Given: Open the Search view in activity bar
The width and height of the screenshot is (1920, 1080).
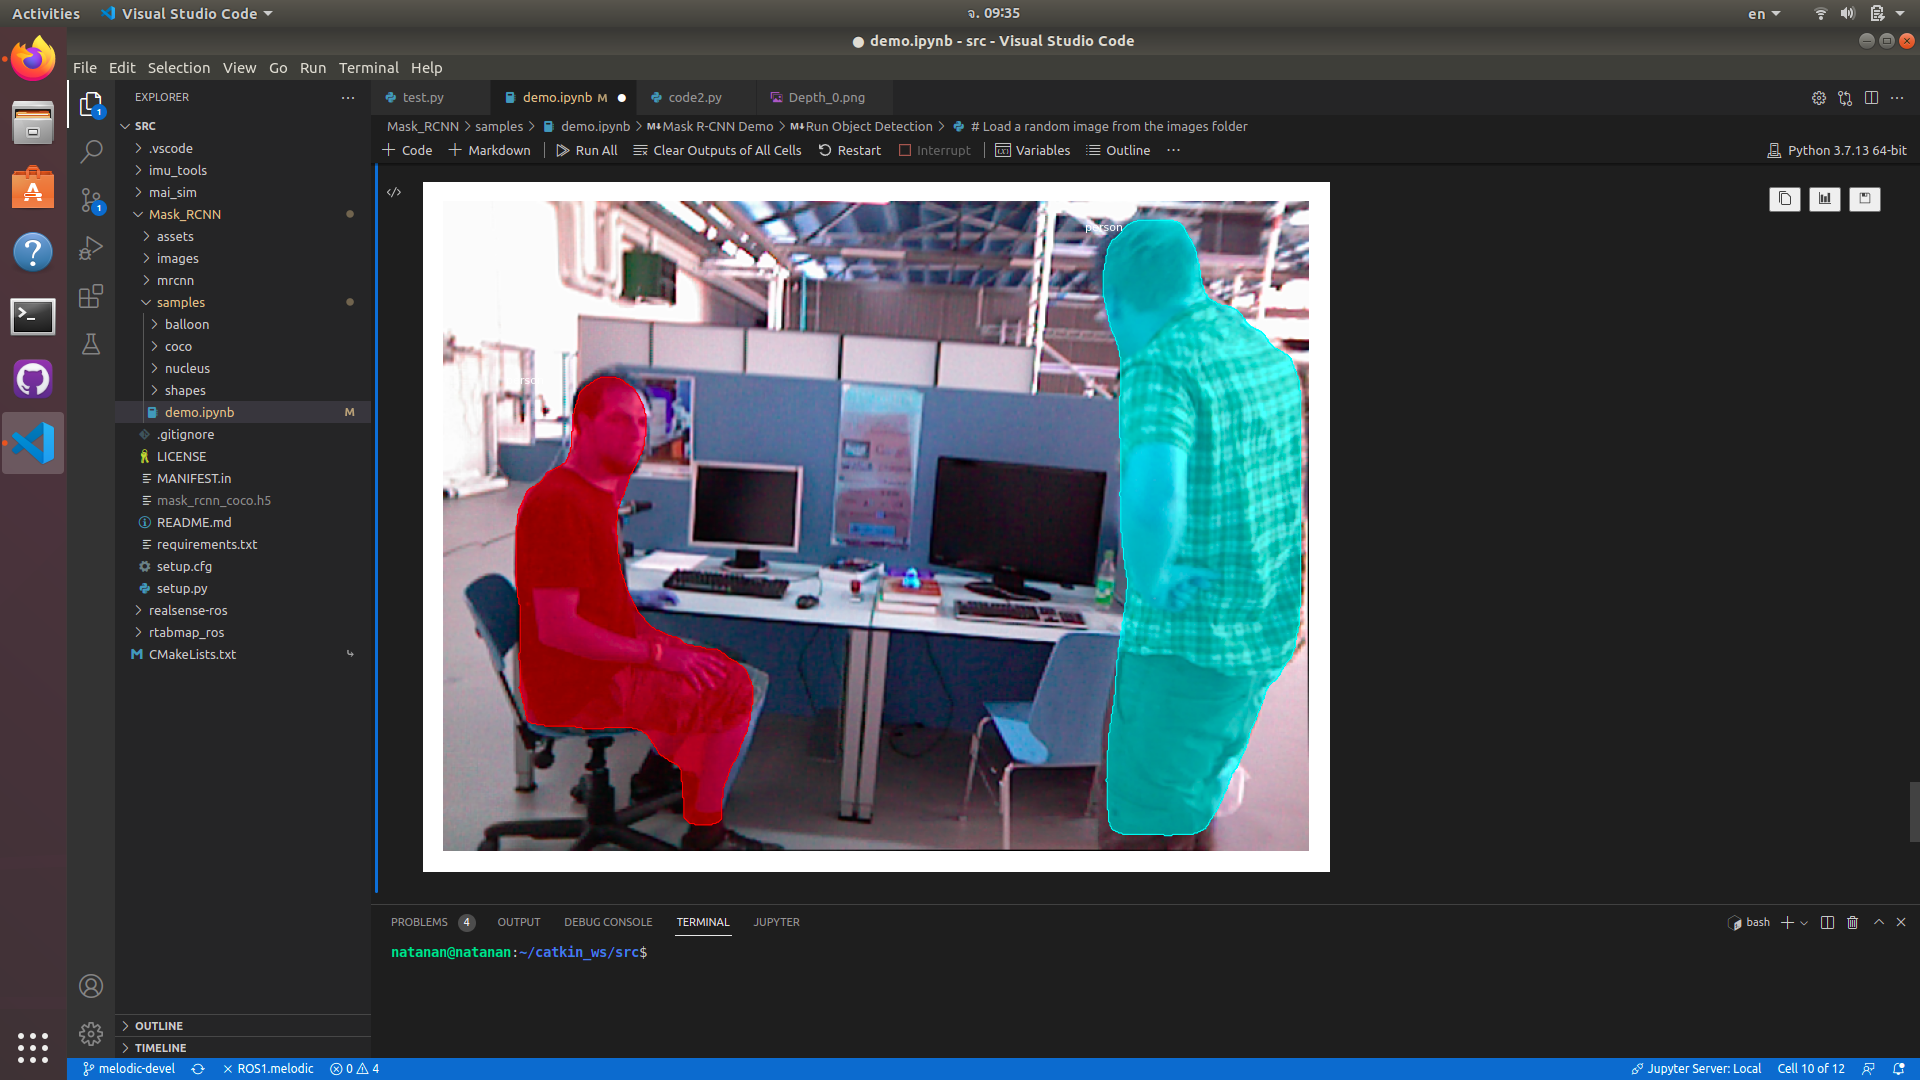Looking at the screenshot, I should click(91, 152).
